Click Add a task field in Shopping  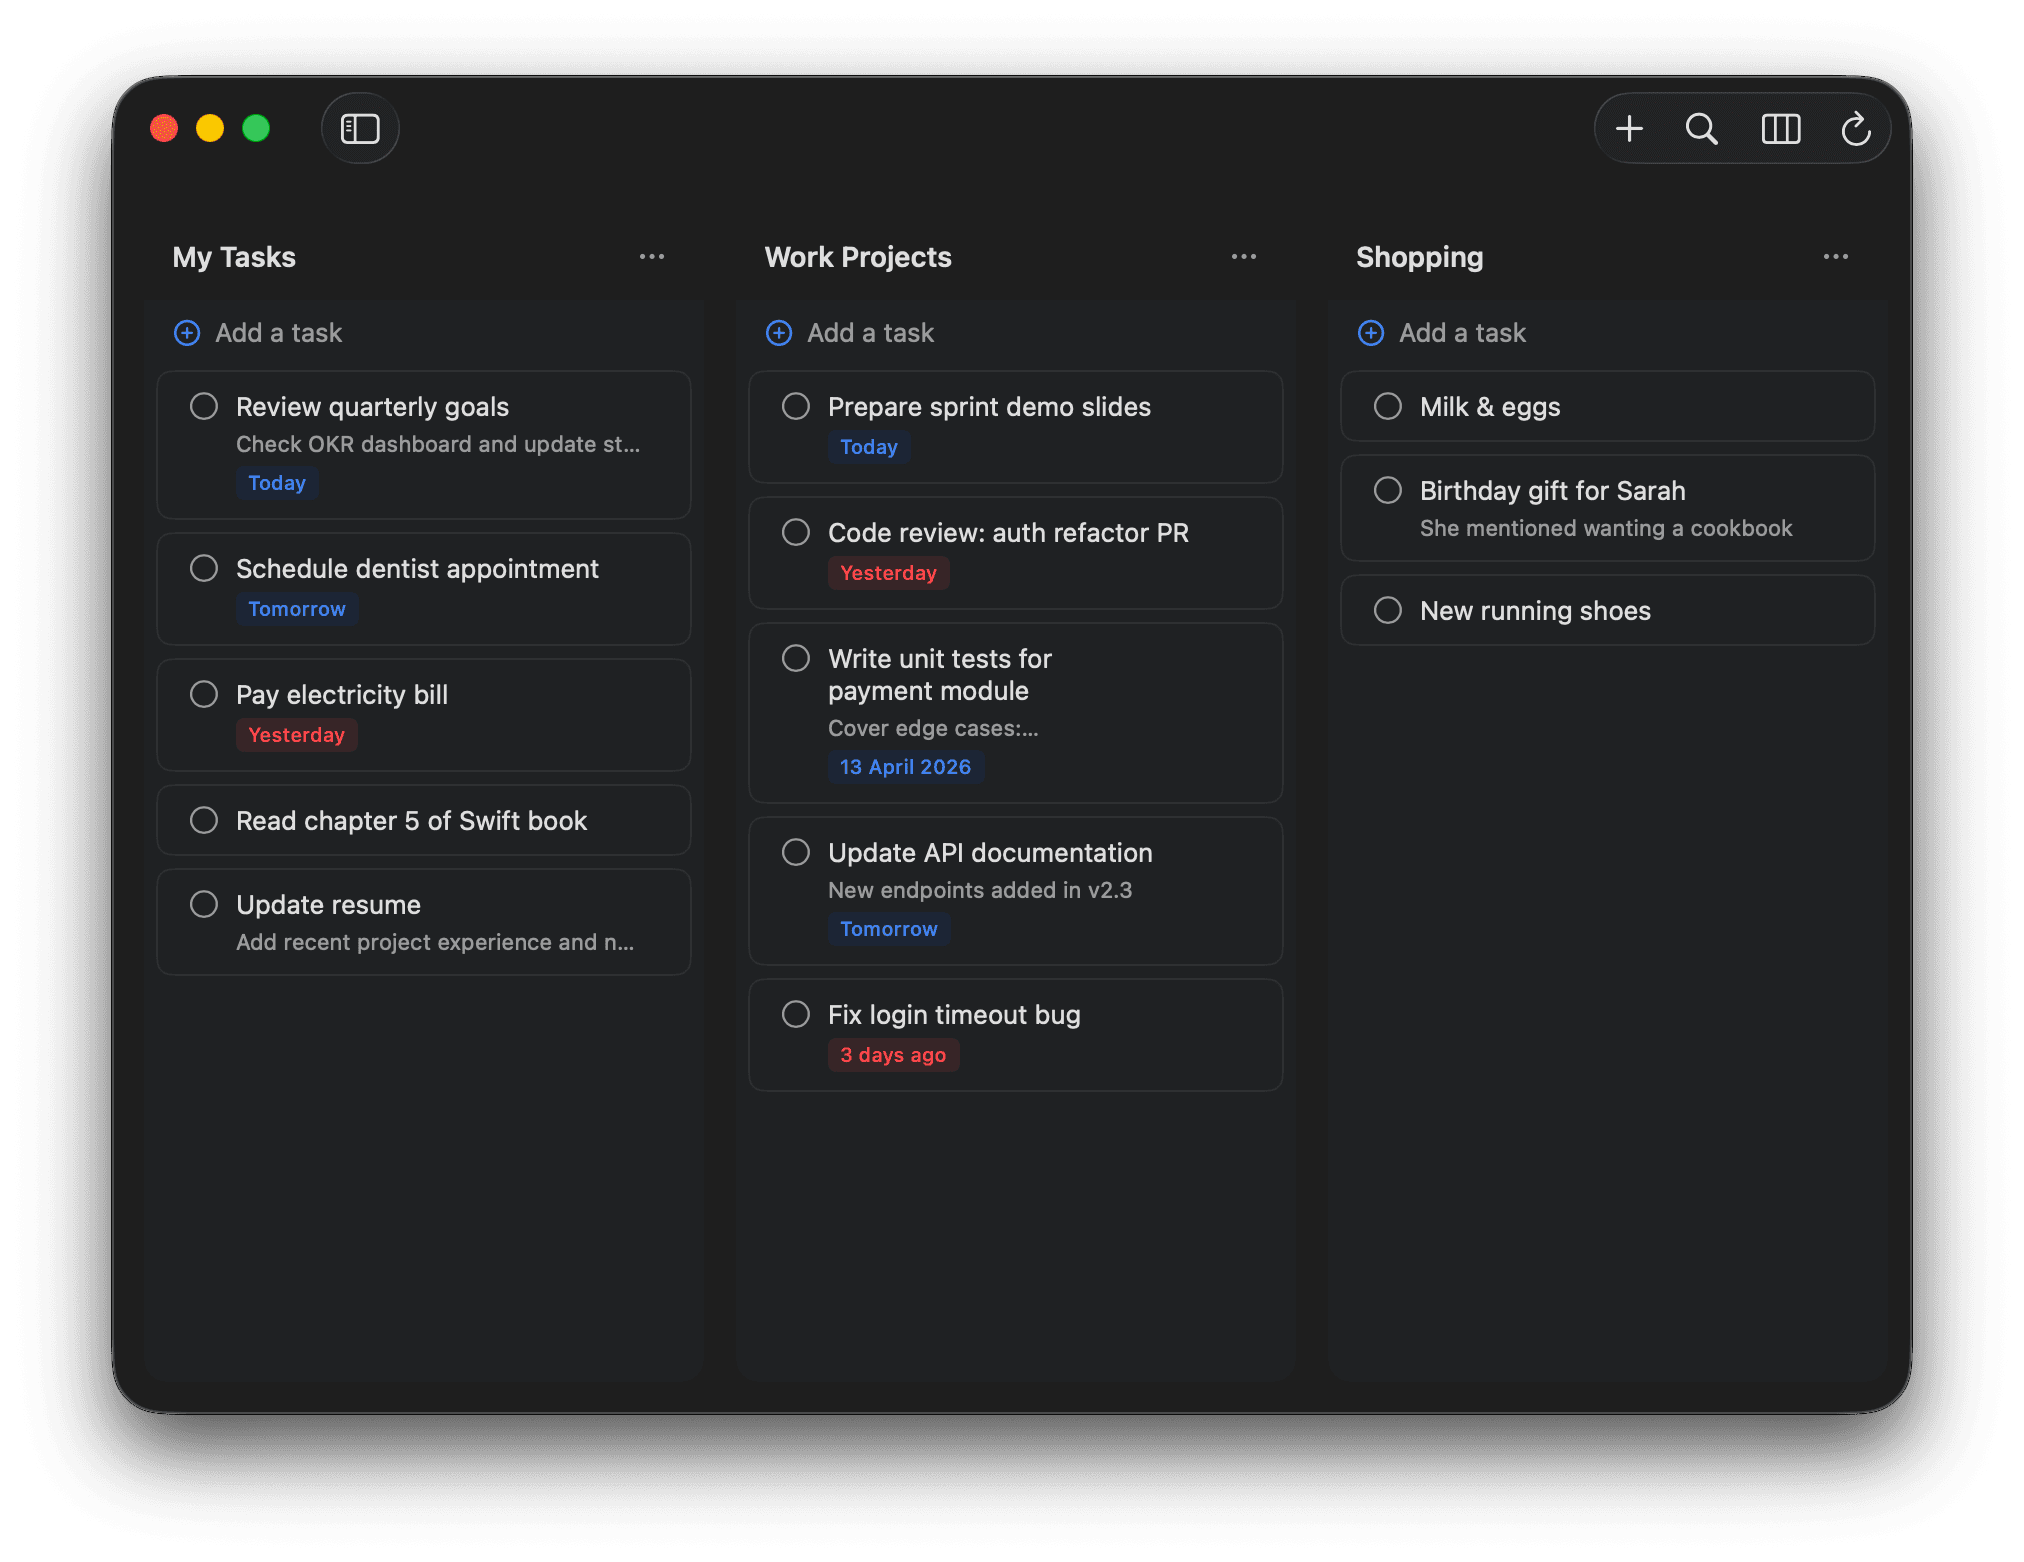pyautogui.click(x=1462, y=333)
